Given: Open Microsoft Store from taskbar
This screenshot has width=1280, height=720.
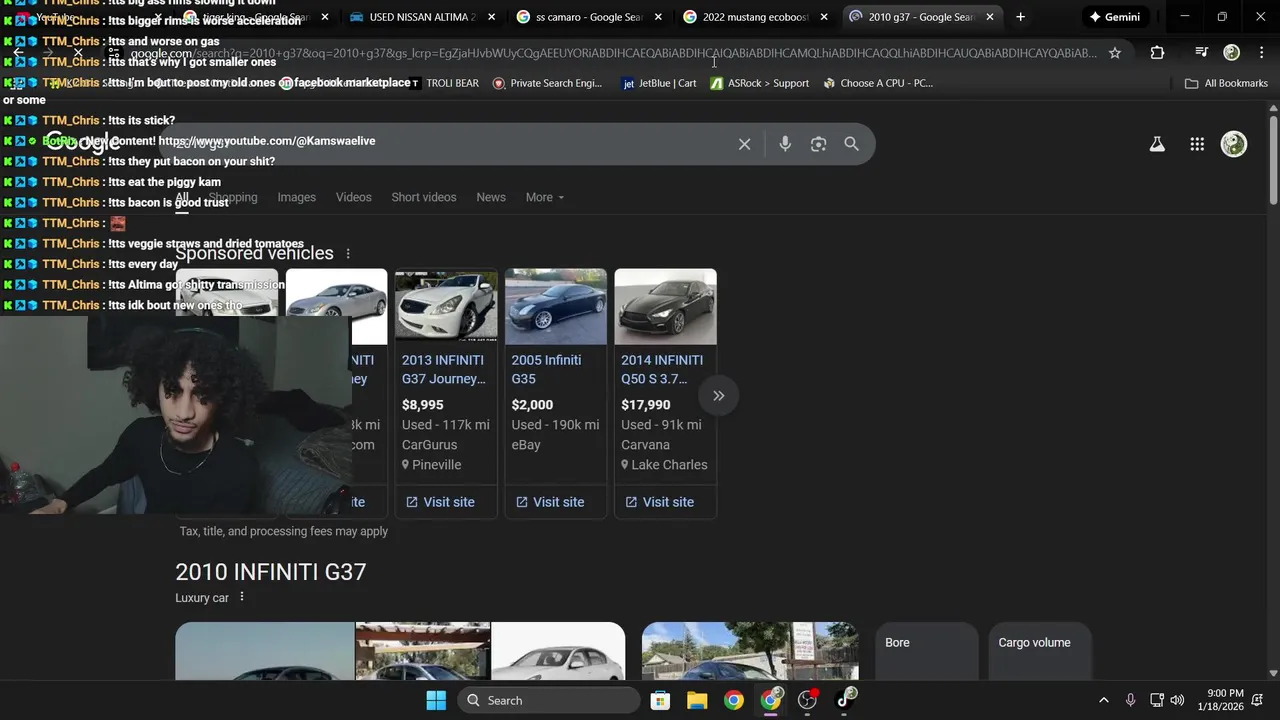Looking at the screenshot, I should (660, 700).
